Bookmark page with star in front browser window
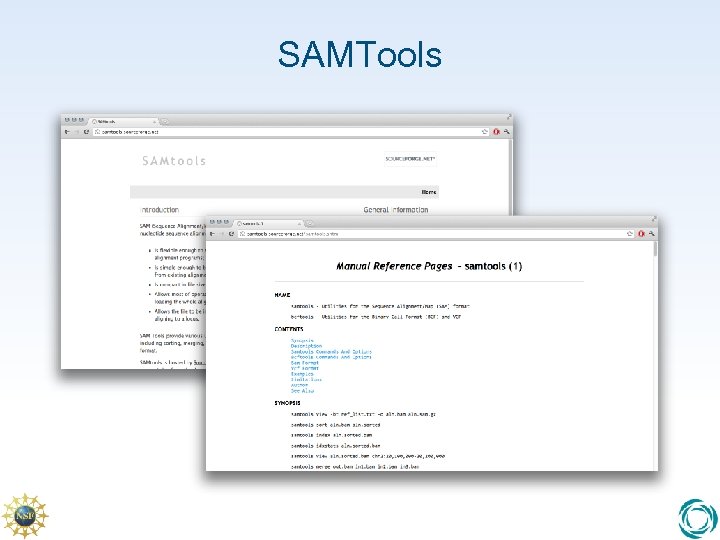 coord(630,234)
